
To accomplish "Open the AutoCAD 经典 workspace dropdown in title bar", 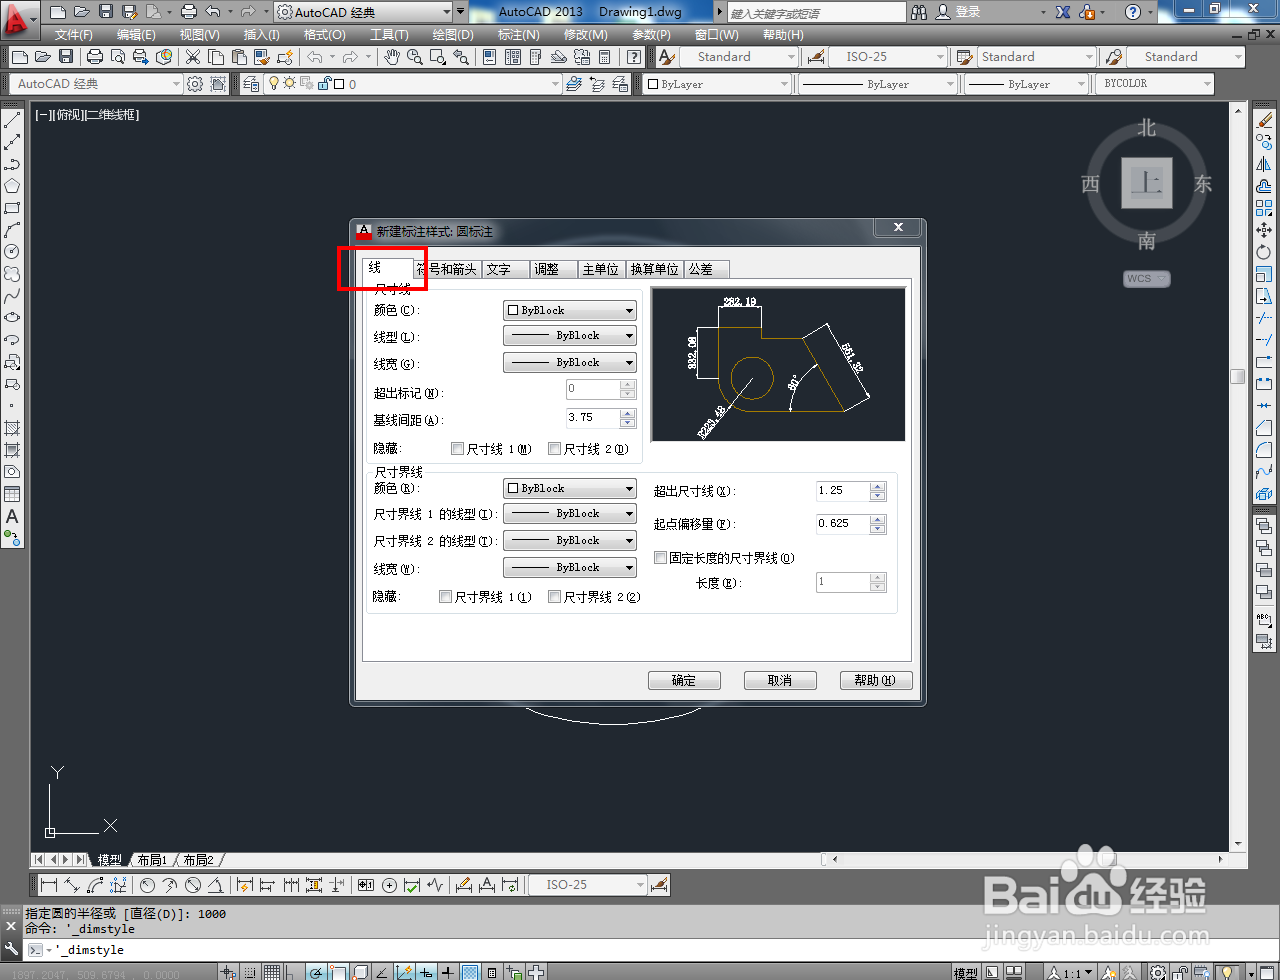I will click(363, 12).
